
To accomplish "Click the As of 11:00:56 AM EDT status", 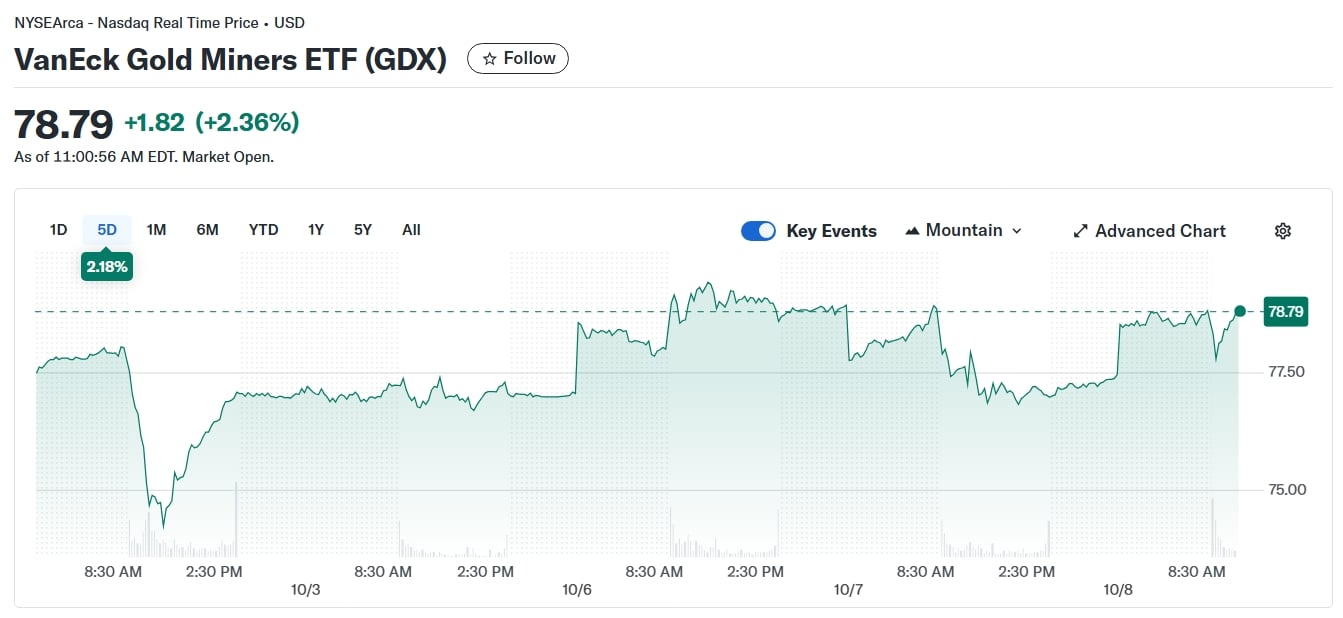I will coord(144,157).
